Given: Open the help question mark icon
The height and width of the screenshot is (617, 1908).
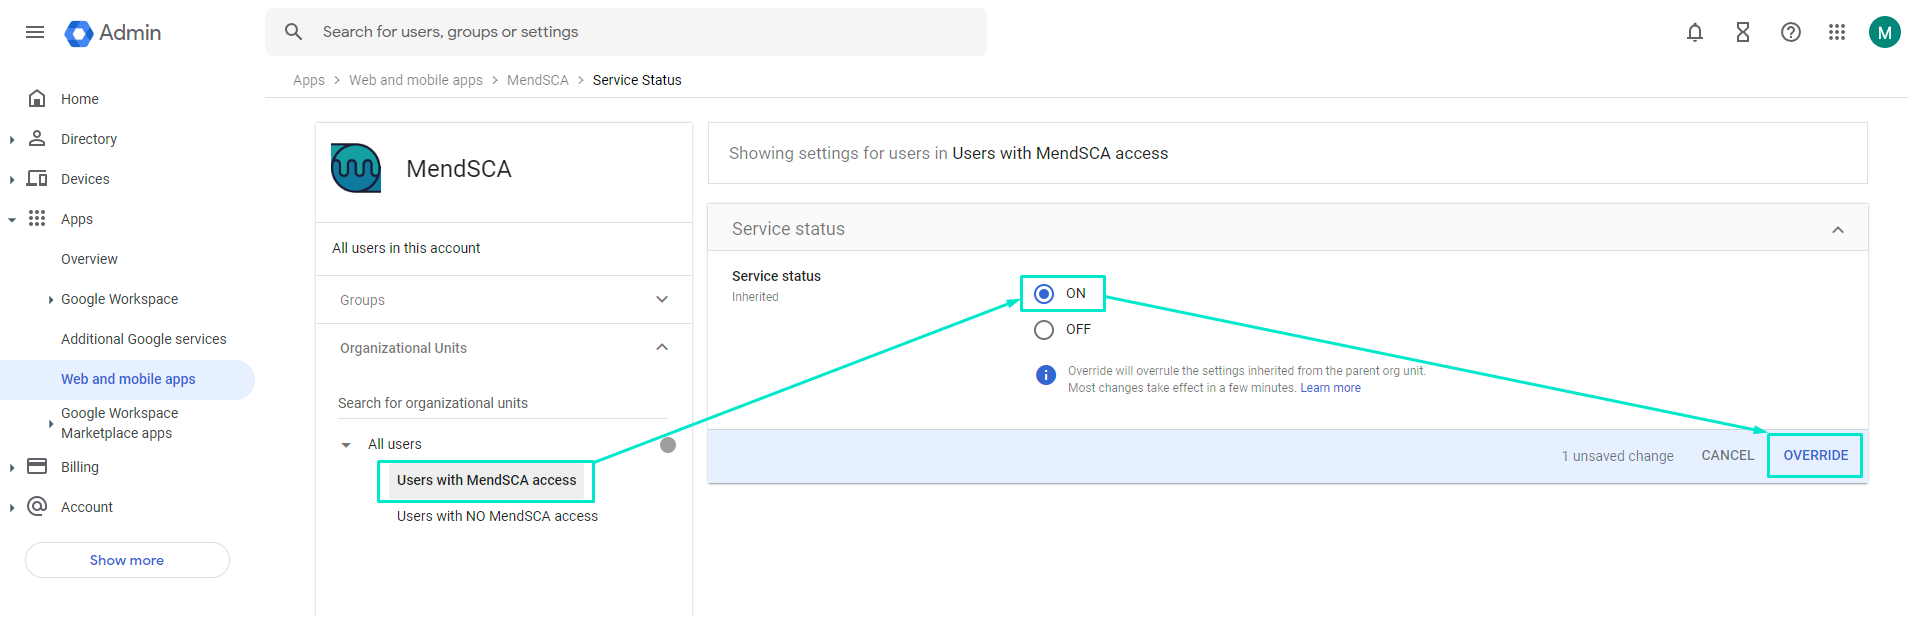Looking at the screenshot, I should point(1790,32).
